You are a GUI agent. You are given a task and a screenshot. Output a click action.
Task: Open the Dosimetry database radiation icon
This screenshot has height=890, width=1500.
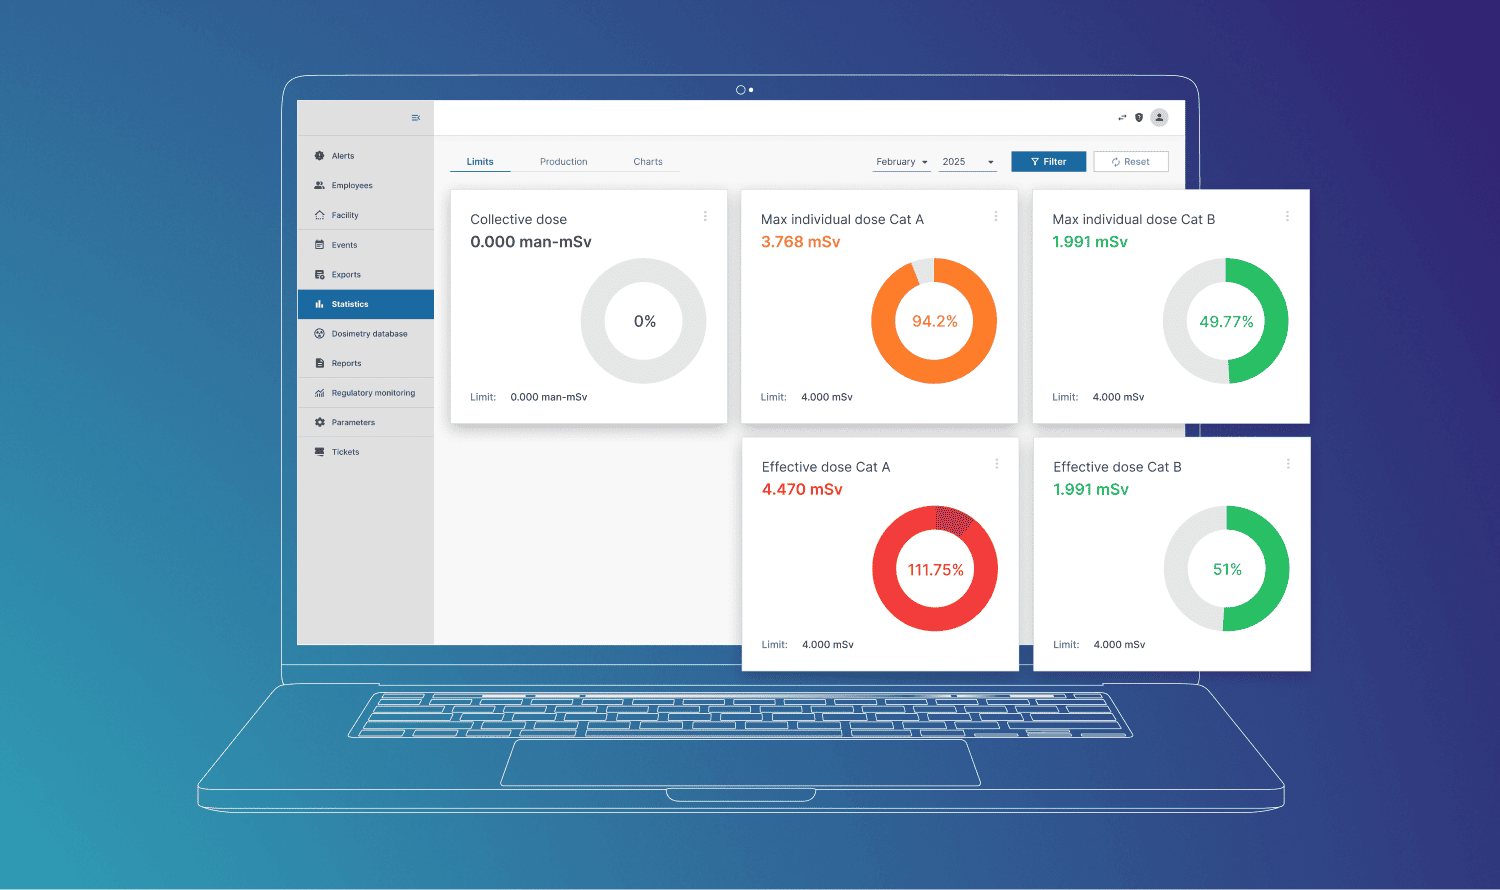319,334
